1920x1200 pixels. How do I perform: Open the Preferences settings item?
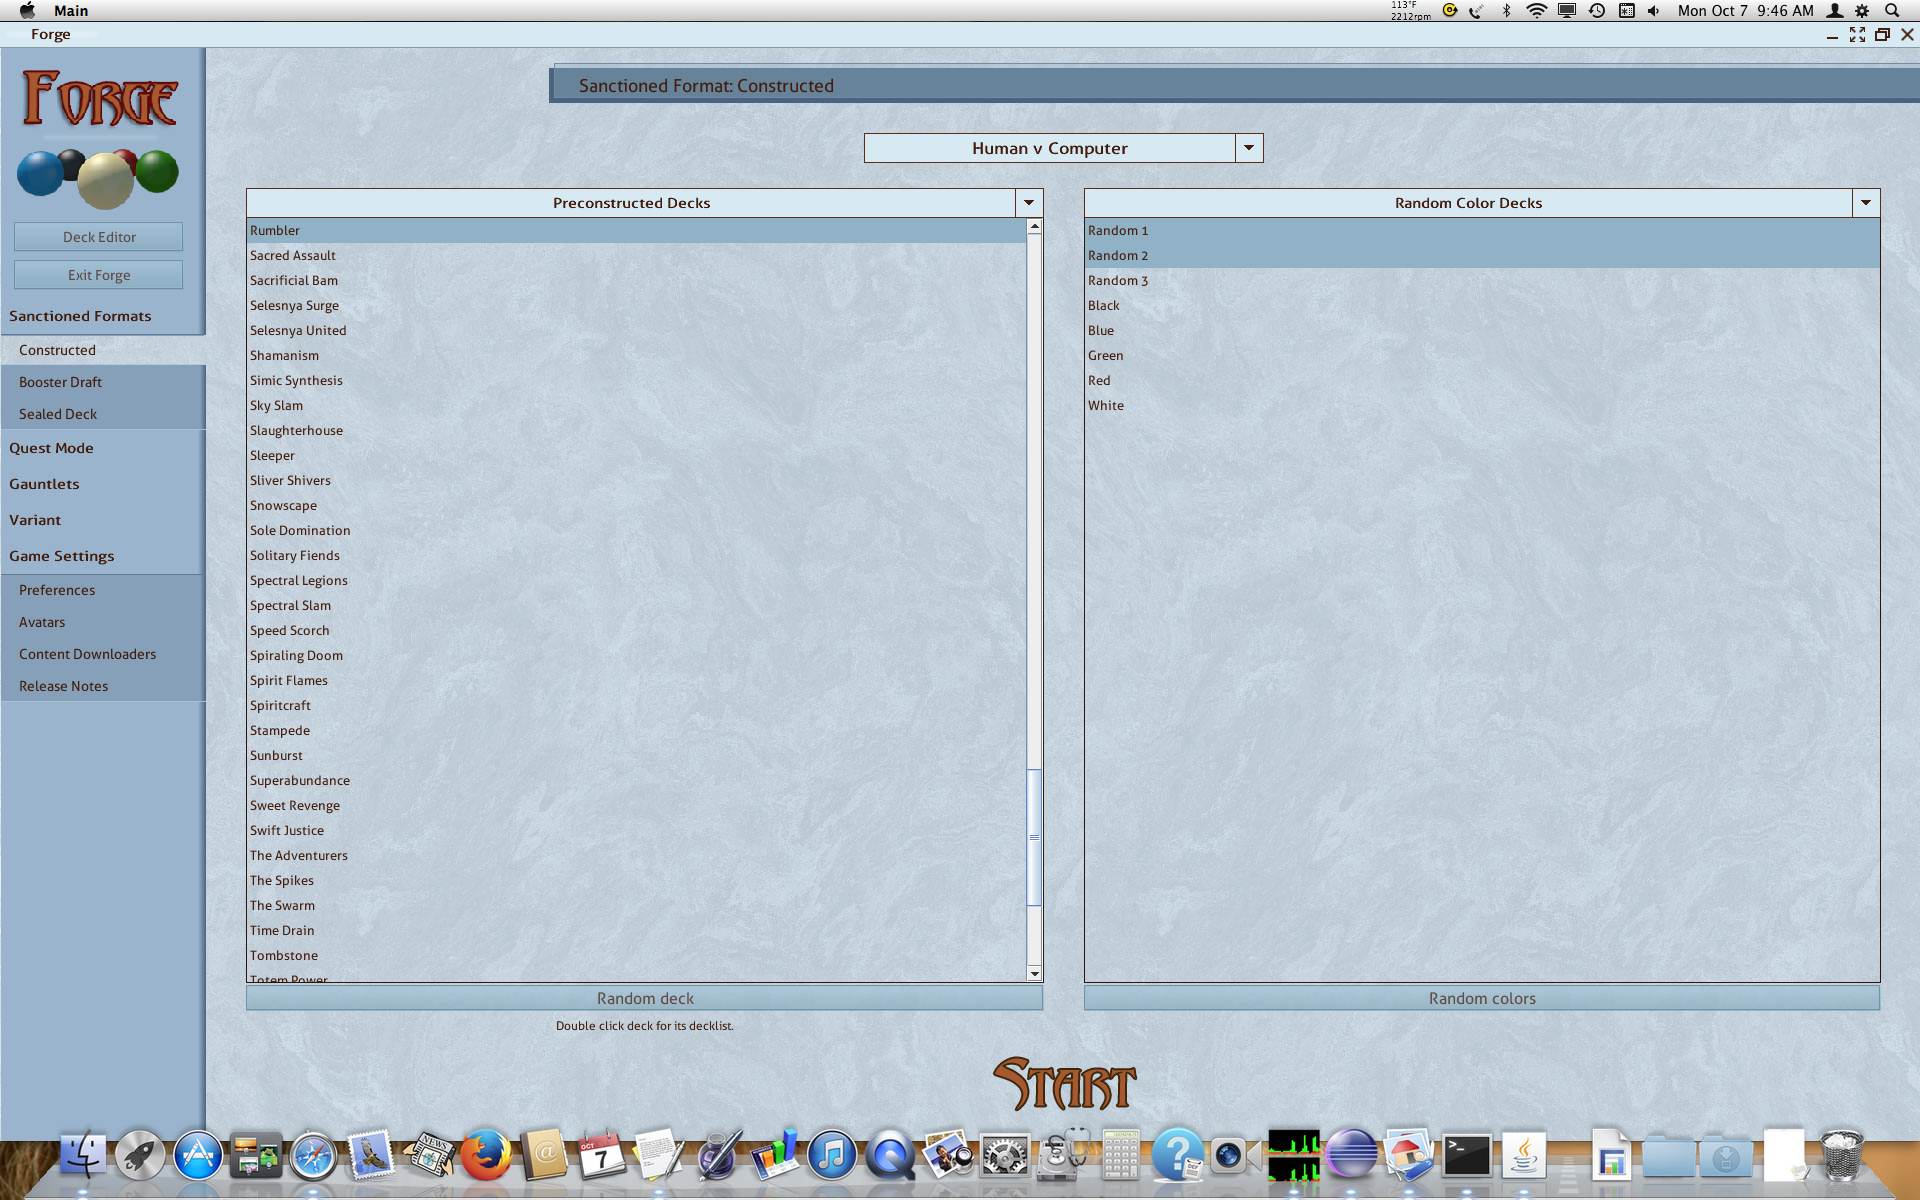(57, 590)
